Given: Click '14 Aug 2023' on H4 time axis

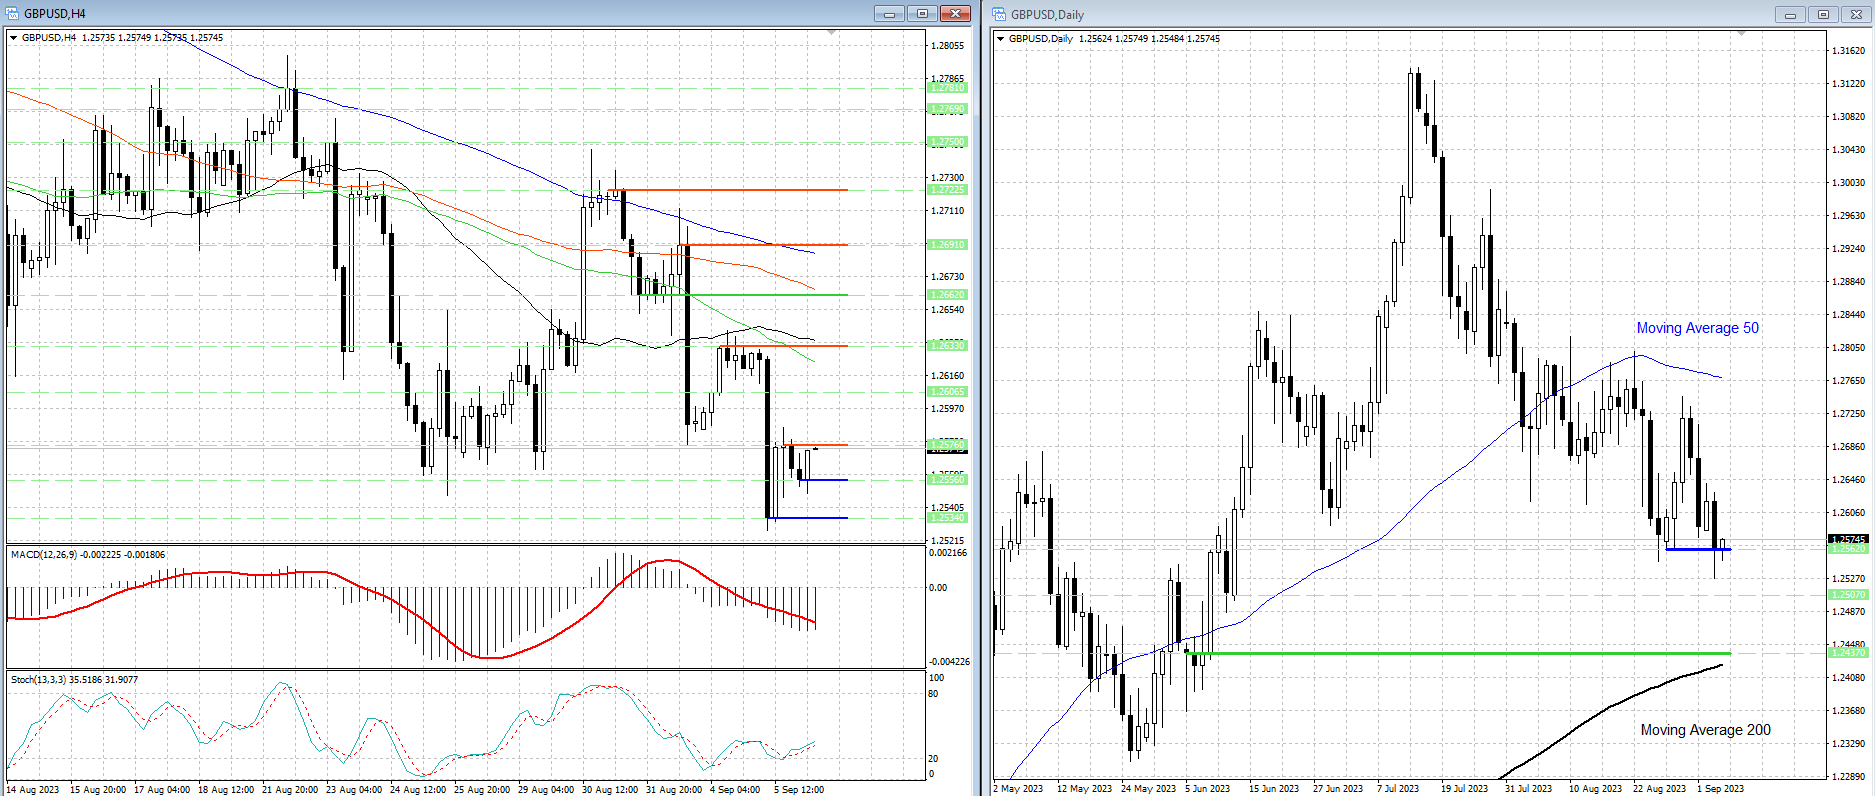Looking at the screenshot, I should [x=33, y=789].
